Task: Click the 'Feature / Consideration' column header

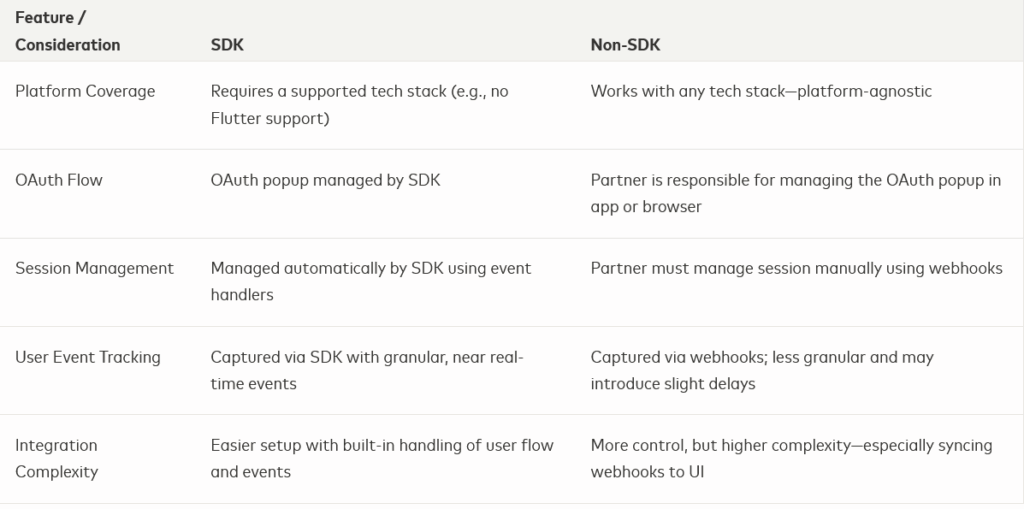Action: (x=67, y=31)
